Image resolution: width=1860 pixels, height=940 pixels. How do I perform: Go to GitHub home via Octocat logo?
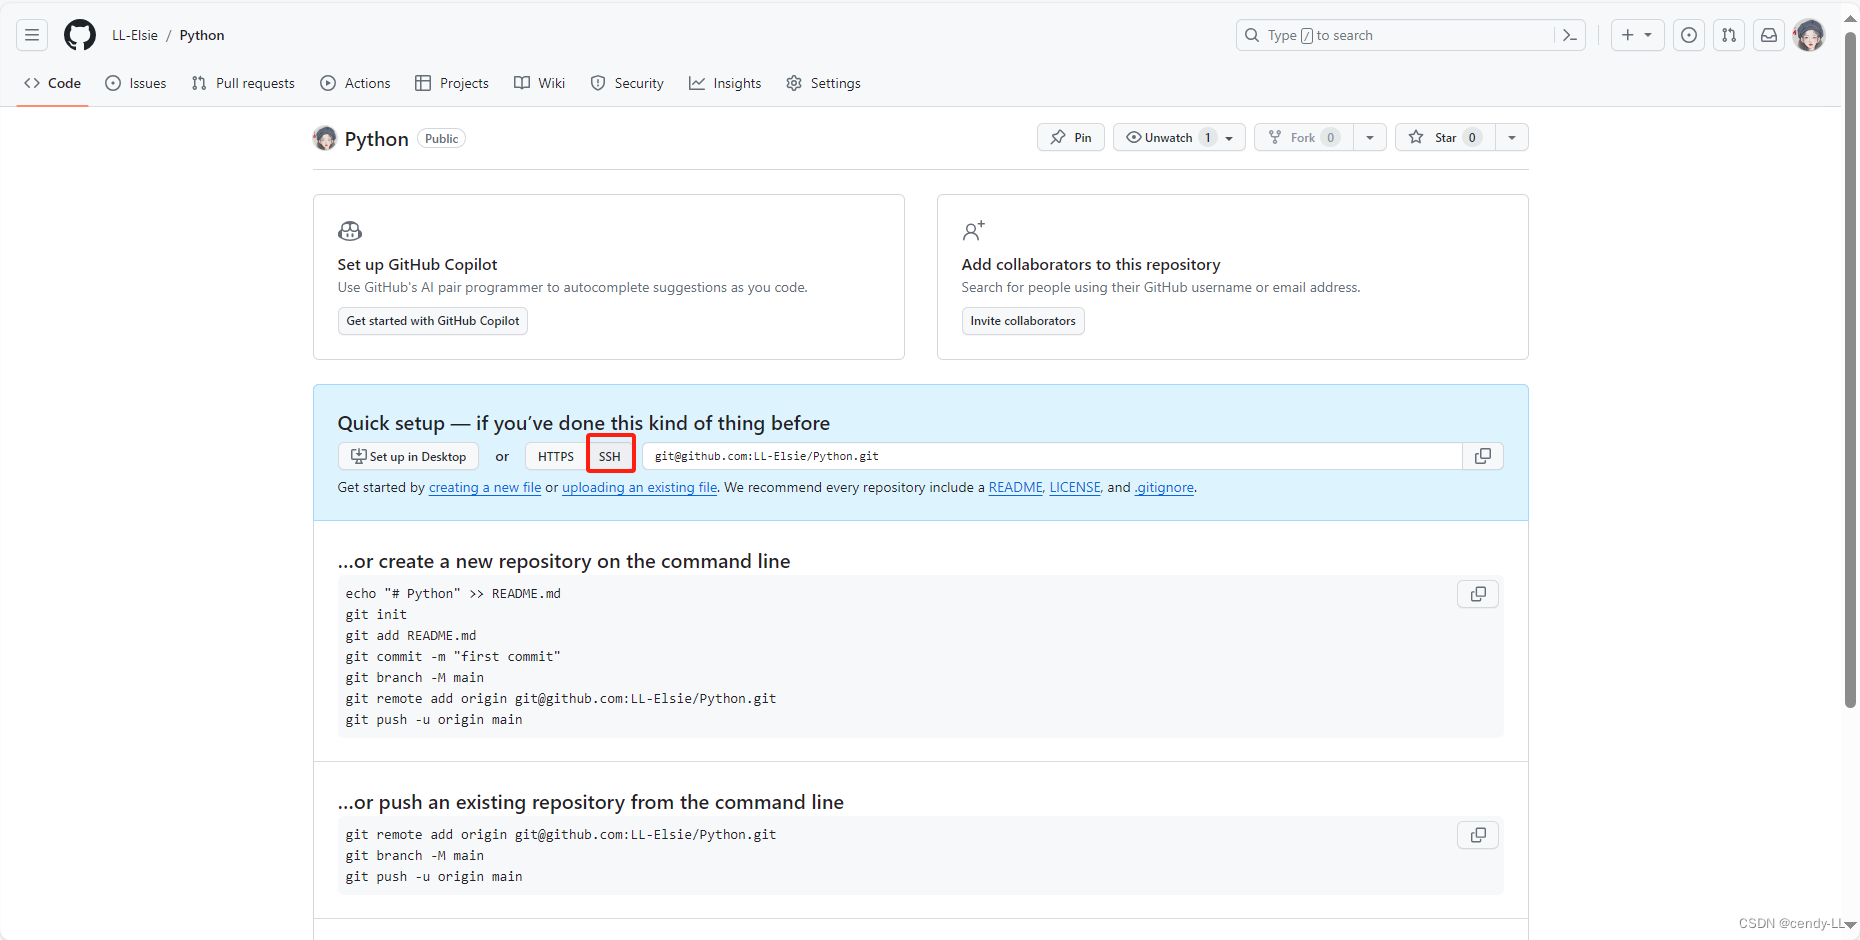coord(80,35)
